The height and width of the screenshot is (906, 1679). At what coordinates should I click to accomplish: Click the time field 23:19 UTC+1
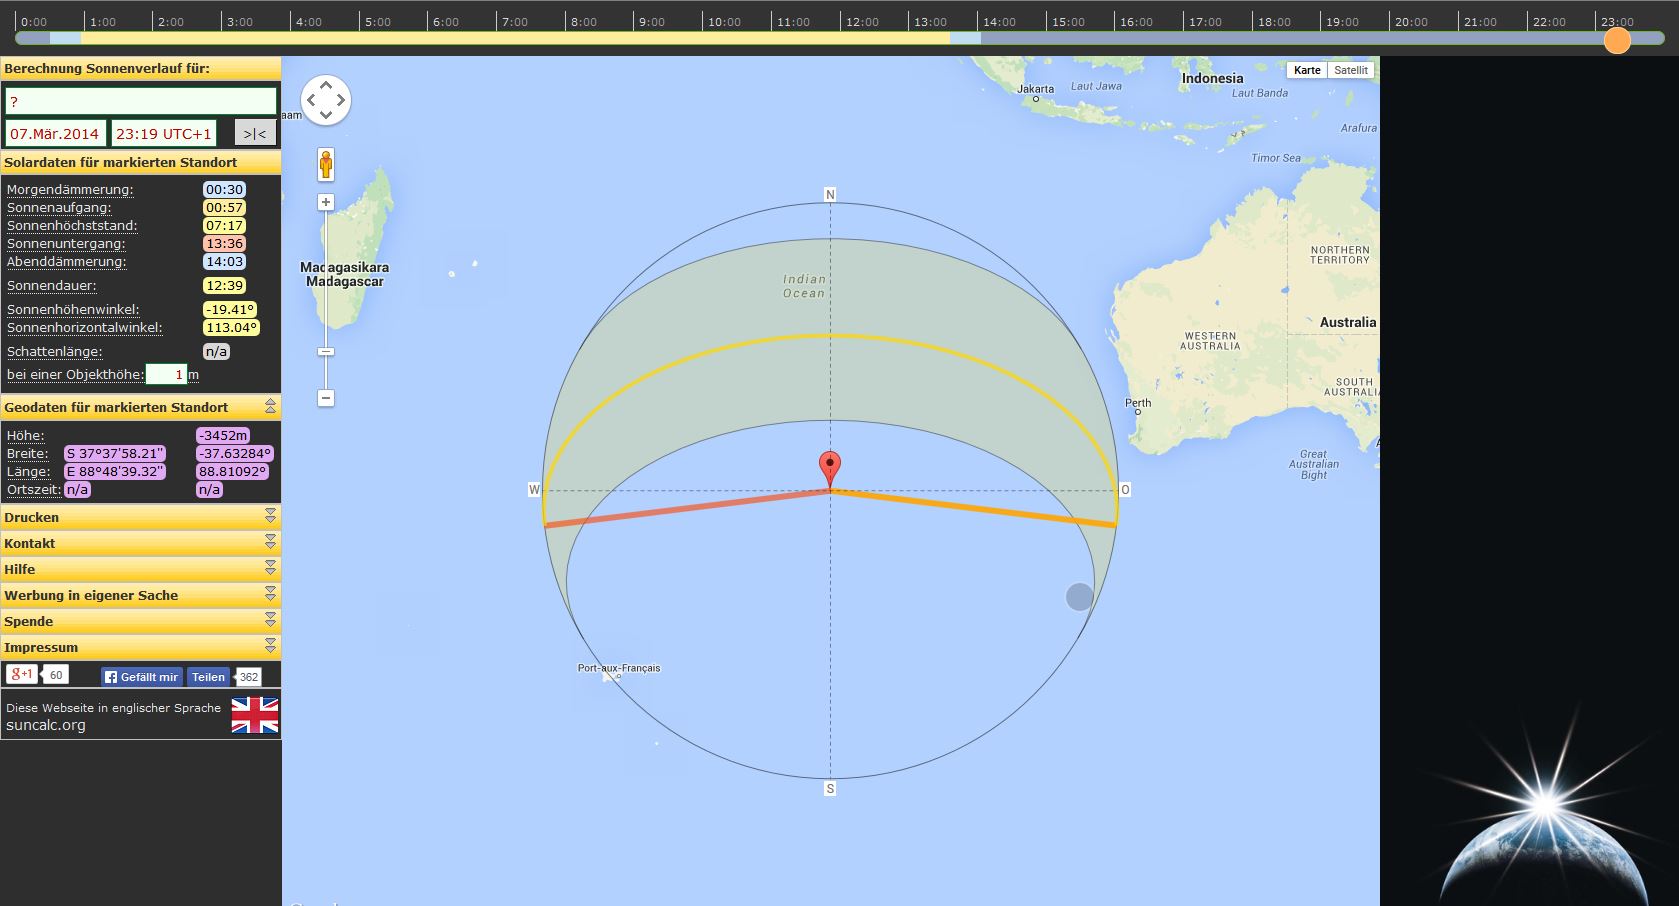(164, 133)
